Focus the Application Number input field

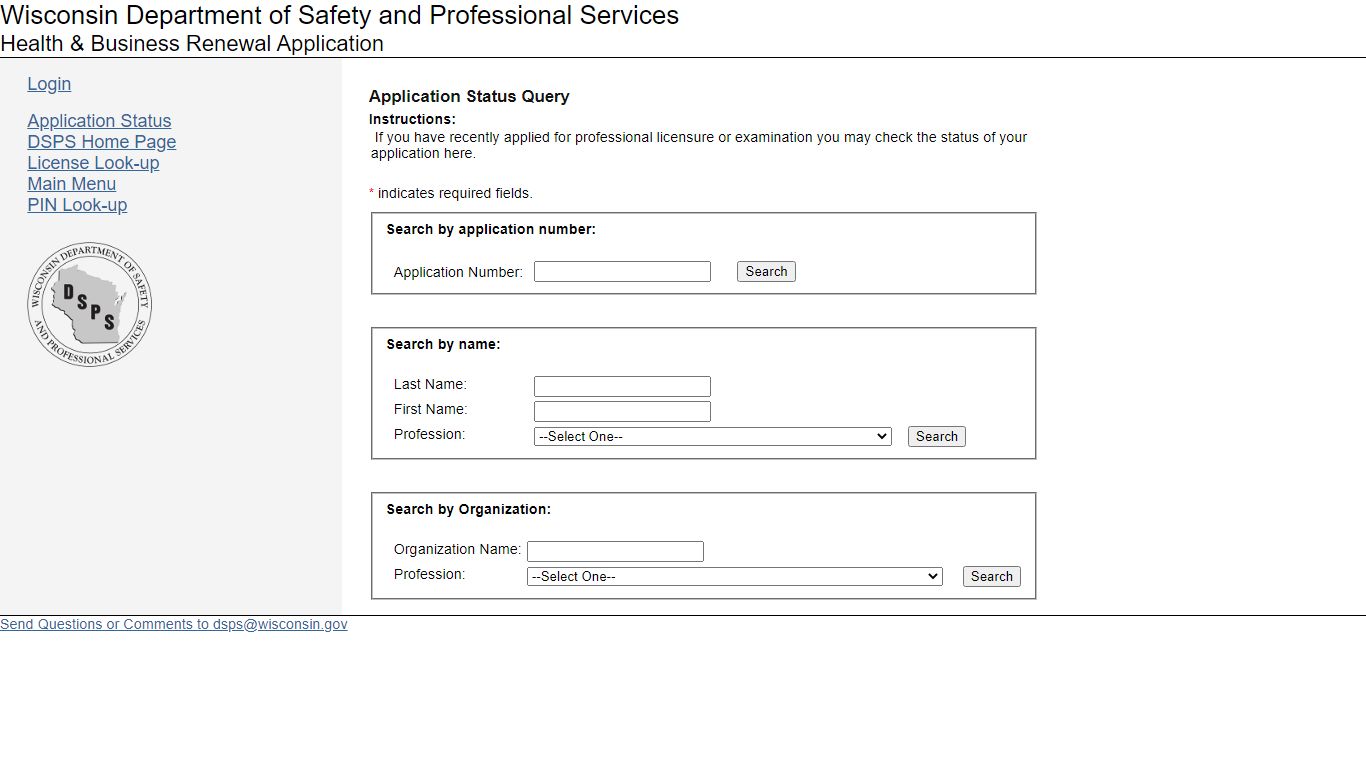(622, 271)
